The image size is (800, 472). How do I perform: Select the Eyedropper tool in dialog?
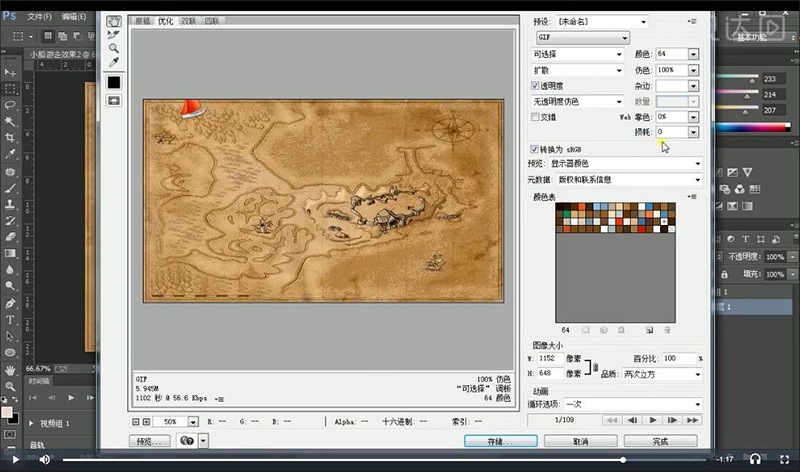coord(114,62)
